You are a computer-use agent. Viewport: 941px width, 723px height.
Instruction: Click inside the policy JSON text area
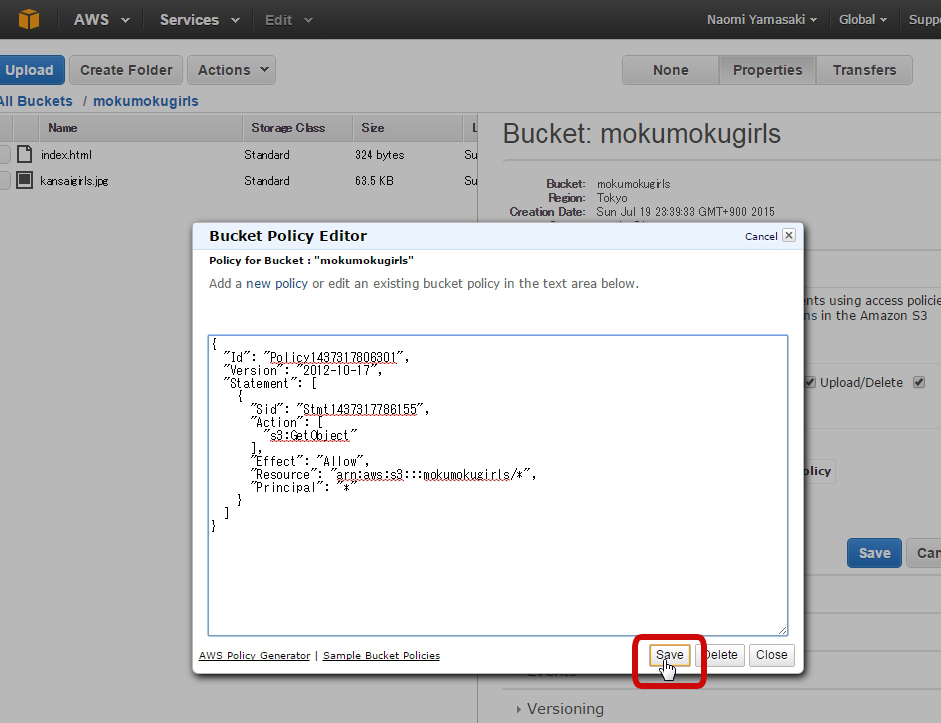click(498, 485)
